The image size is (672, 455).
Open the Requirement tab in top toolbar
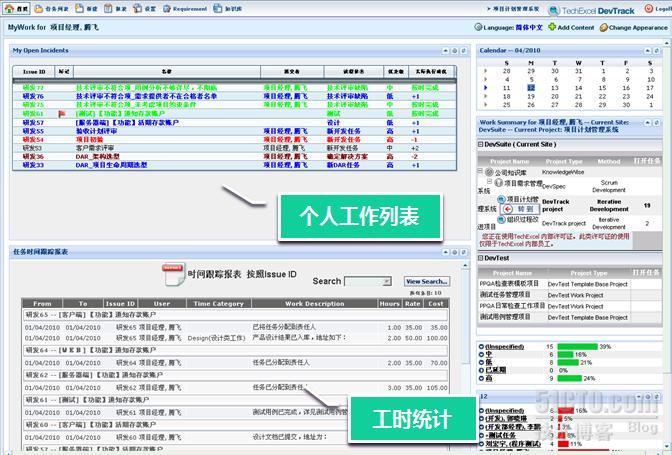tap(185, 9)
